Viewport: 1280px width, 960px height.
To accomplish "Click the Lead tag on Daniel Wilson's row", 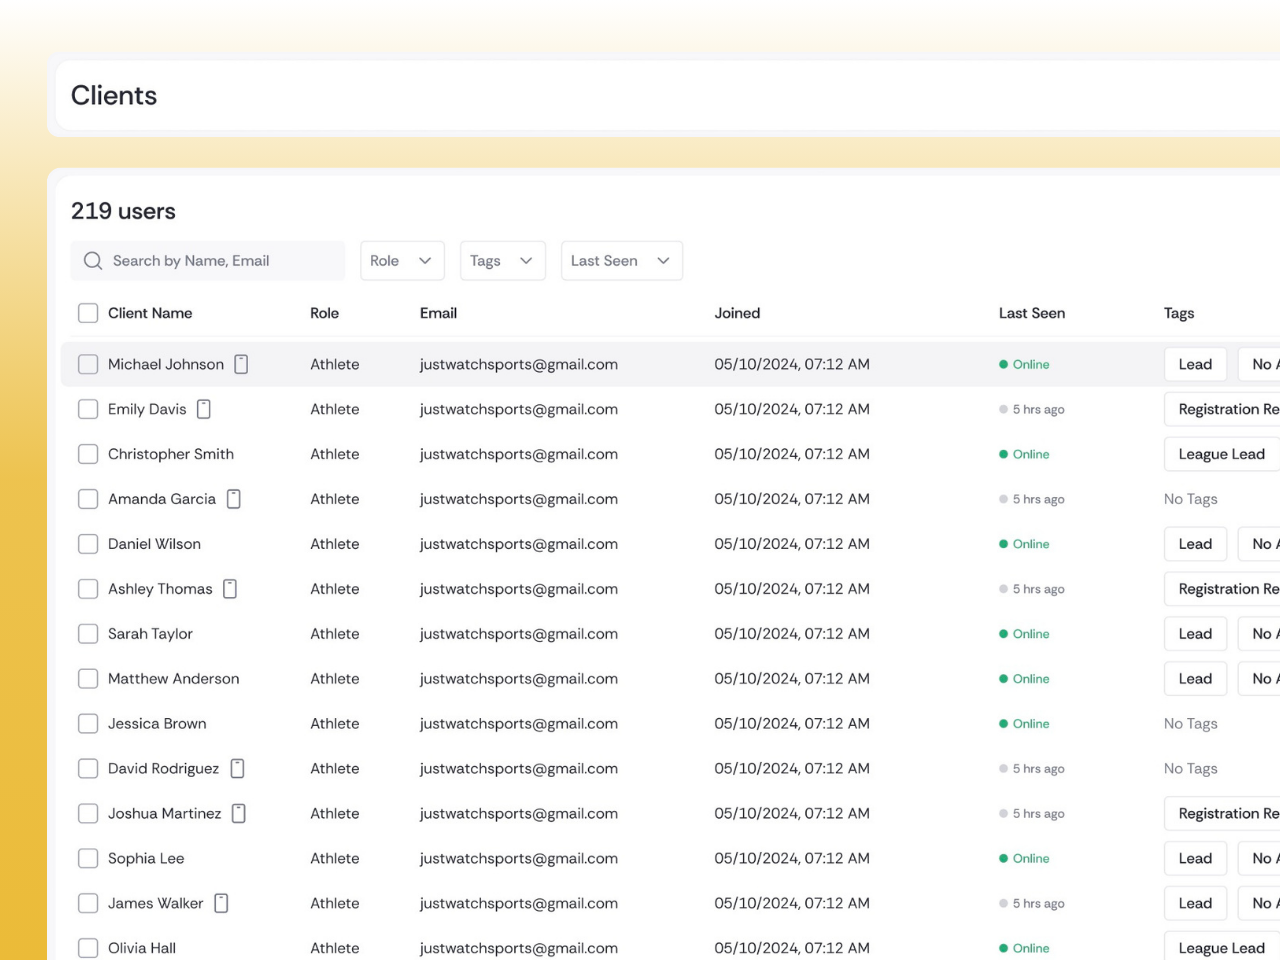I will pos(1195,544).
